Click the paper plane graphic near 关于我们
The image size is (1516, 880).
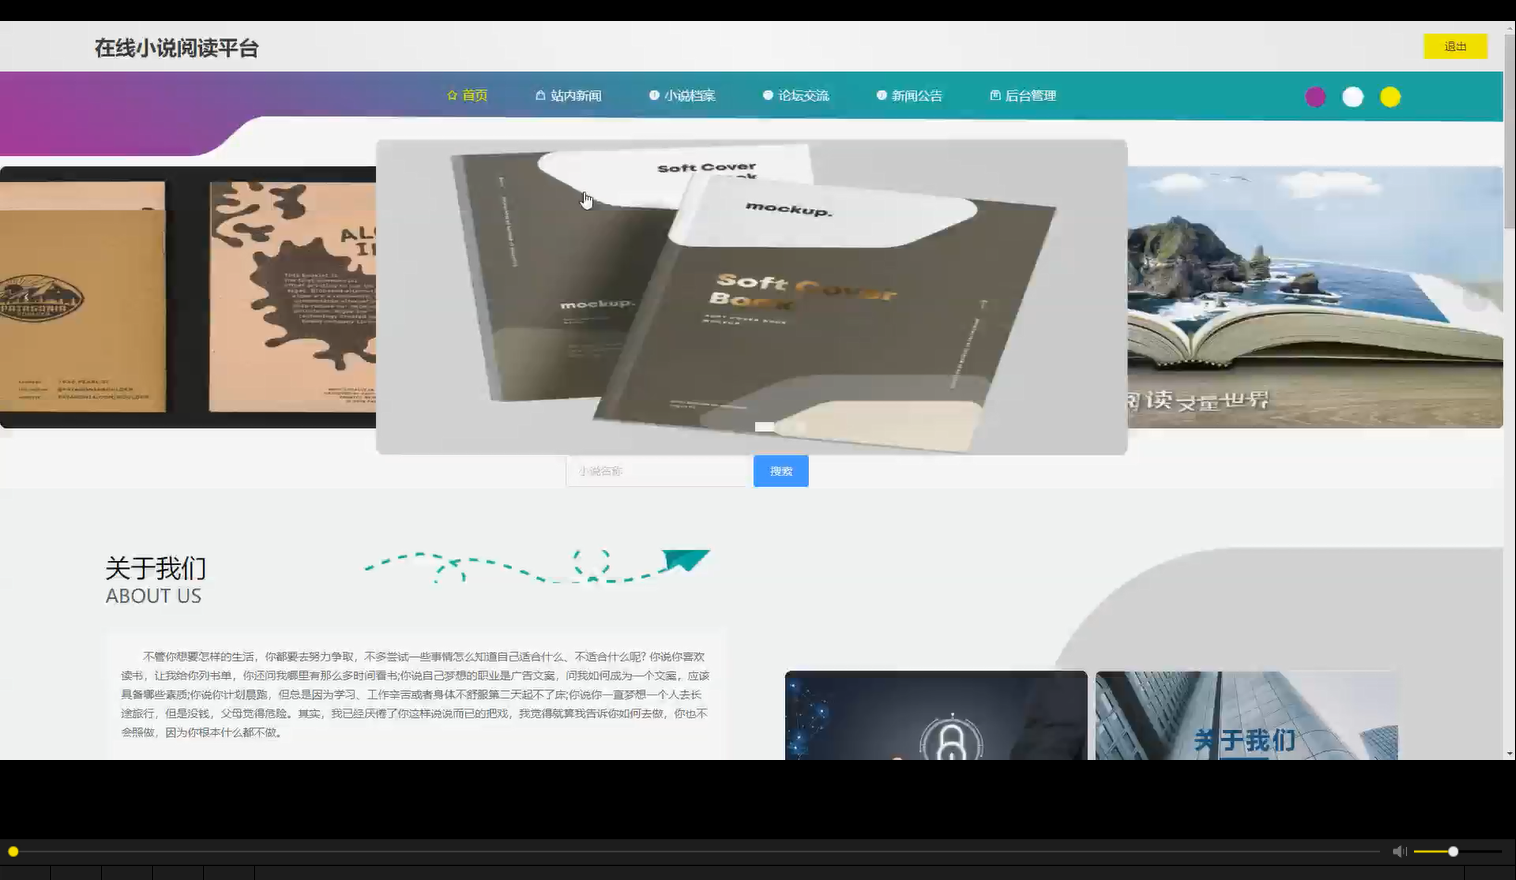click(x=688, y=560)
